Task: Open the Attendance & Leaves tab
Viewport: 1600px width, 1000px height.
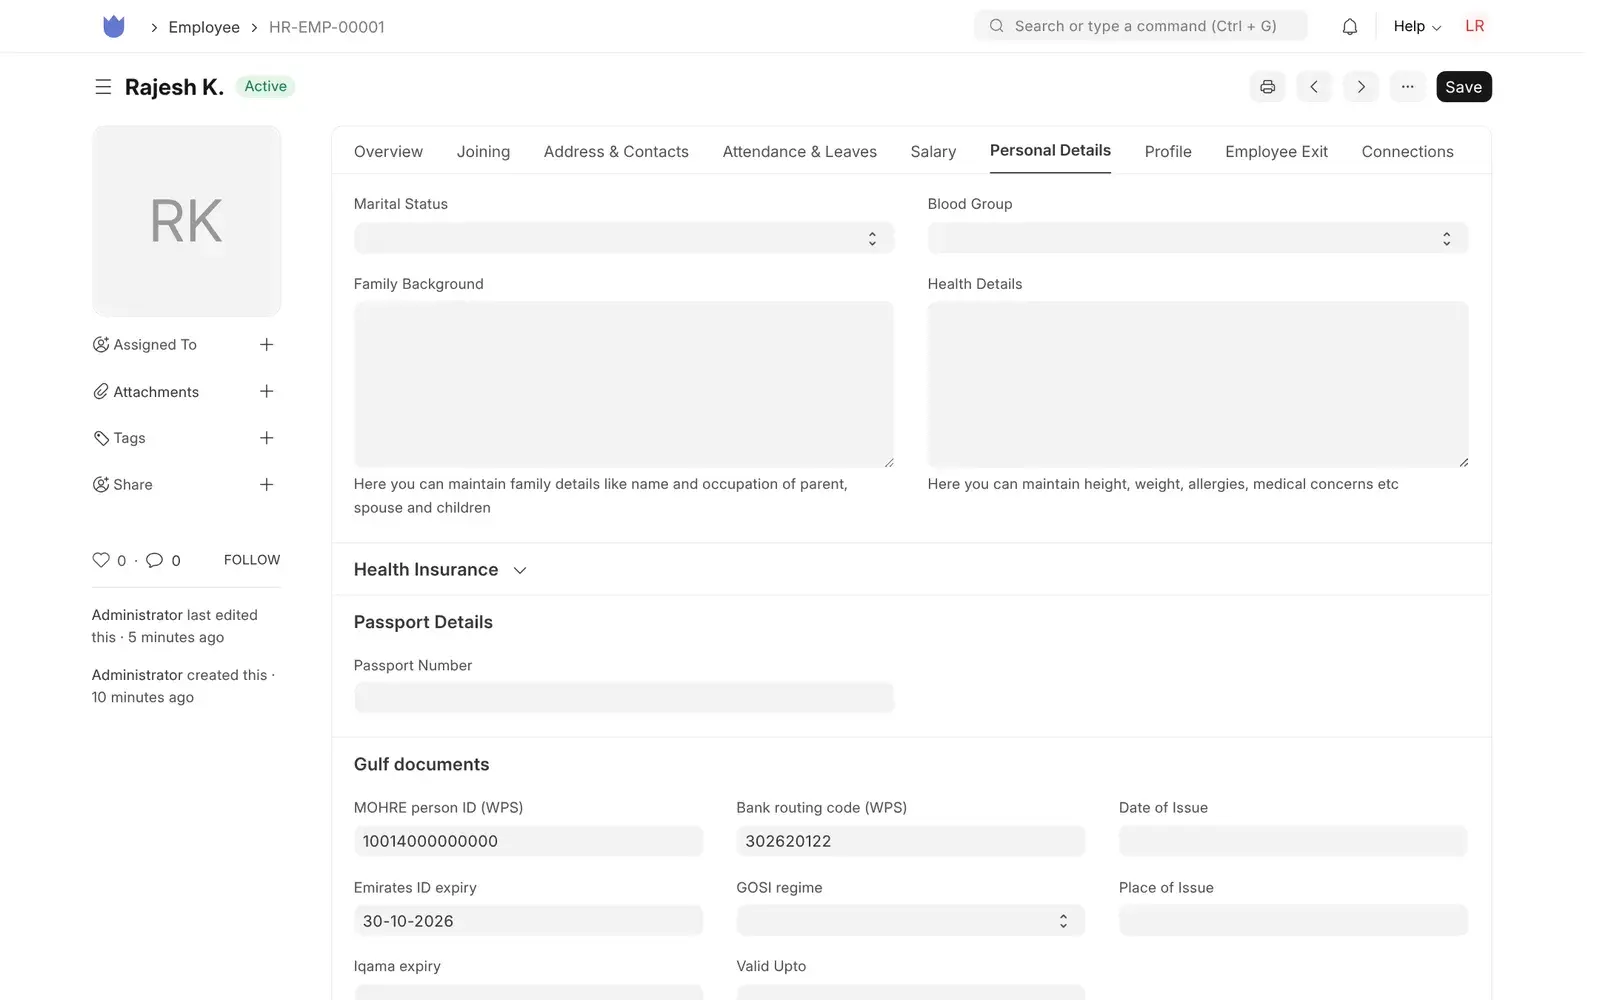Action: click(x=800, y=152)
